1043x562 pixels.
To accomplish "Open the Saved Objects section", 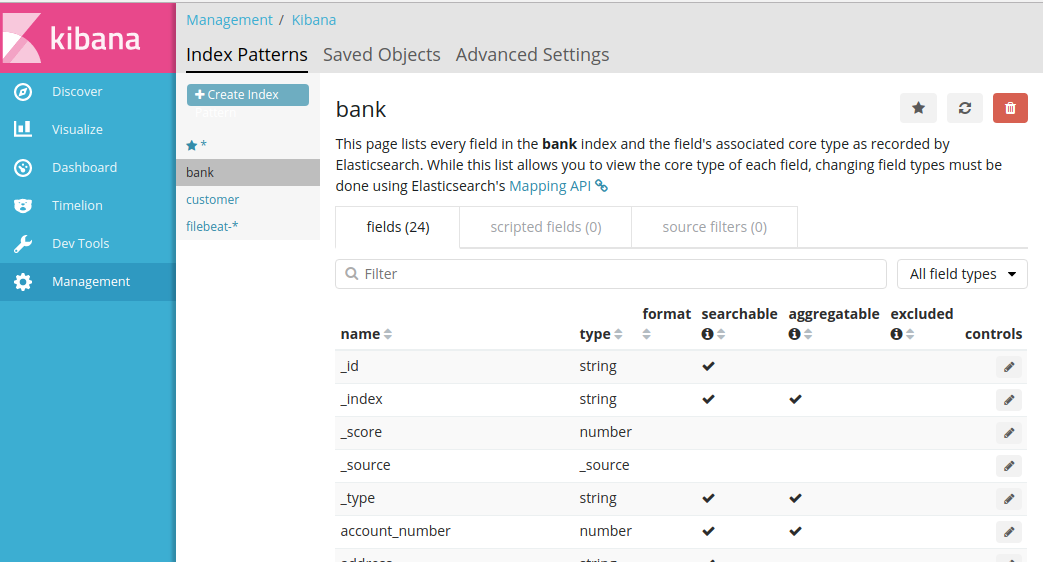I will click(381, 55).
